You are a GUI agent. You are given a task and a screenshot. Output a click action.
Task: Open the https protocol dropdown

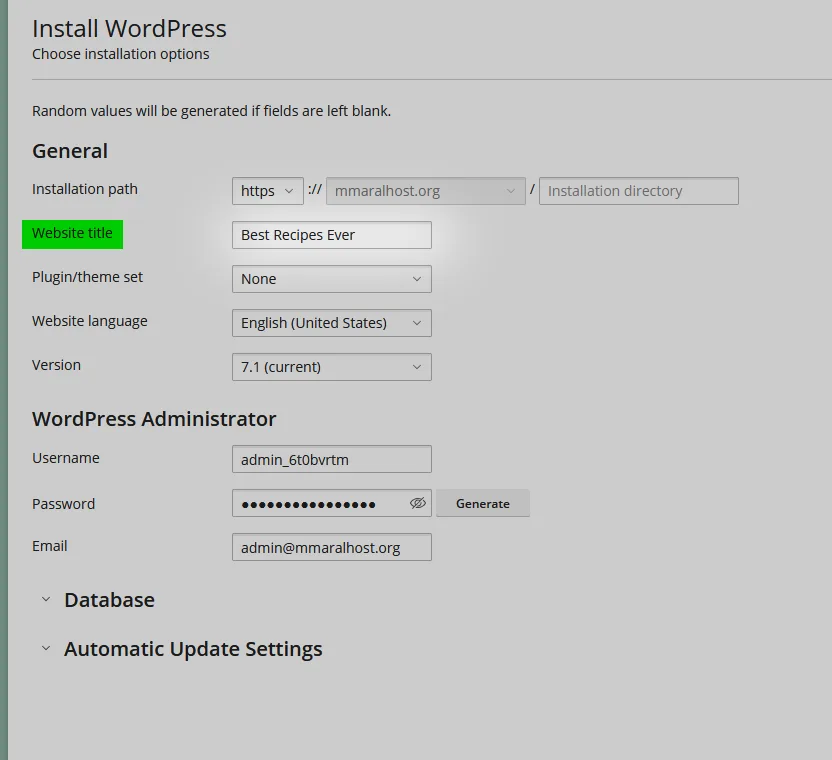point(267,191)
